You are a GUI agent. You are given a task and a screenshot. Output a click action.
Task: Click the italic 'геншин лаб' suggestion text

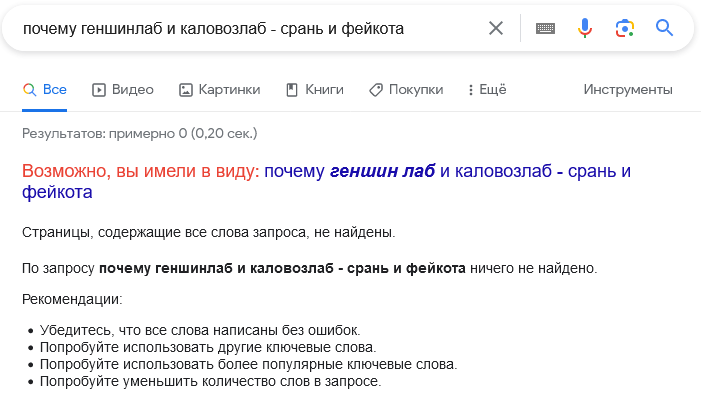pyautogui.click(x=382, y=171)
